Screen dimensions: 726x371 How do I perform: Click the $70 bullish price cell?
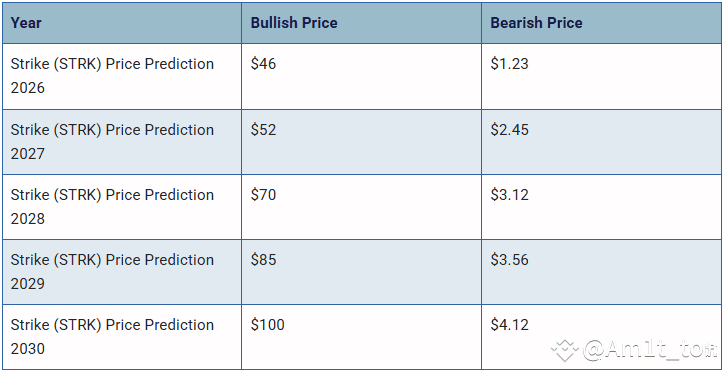361,207
